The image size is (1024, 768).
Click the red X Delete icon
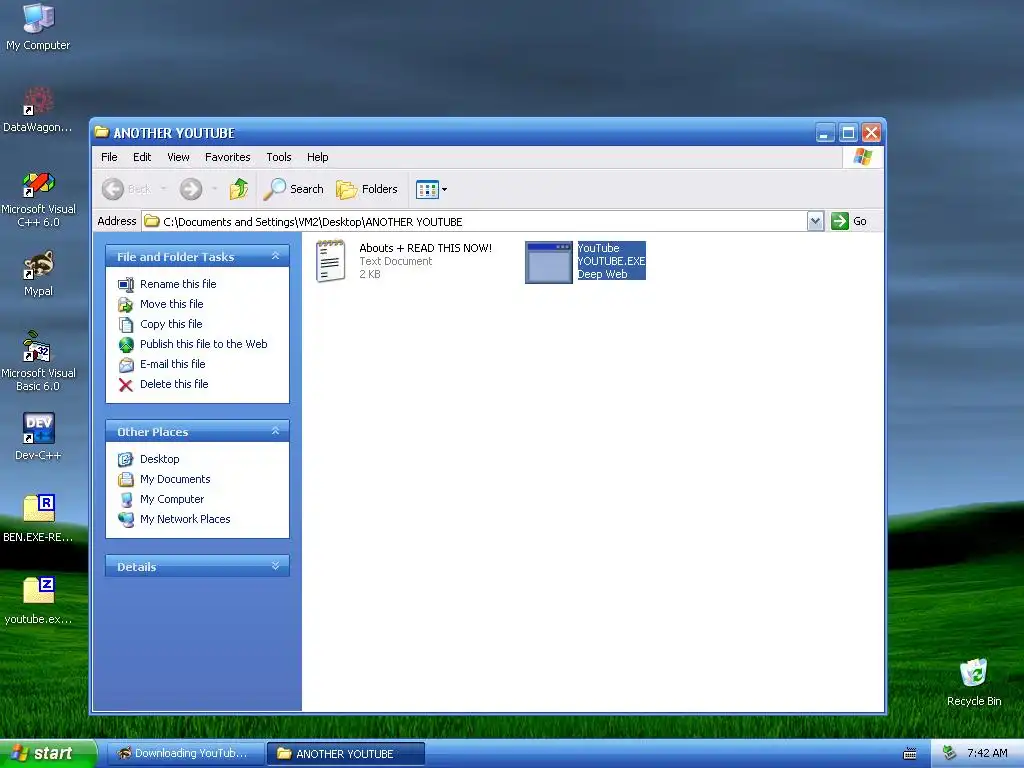(x=125, y=385)
